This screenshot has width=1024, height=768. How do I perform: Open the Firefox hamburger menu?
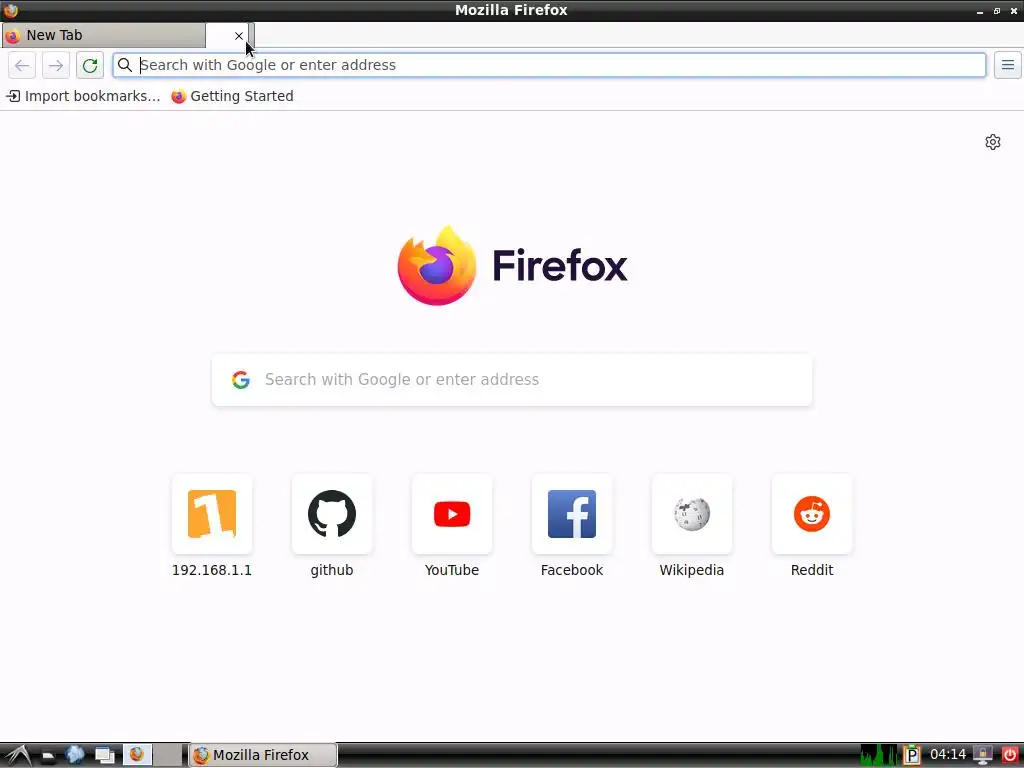(x=1007, y=65)
